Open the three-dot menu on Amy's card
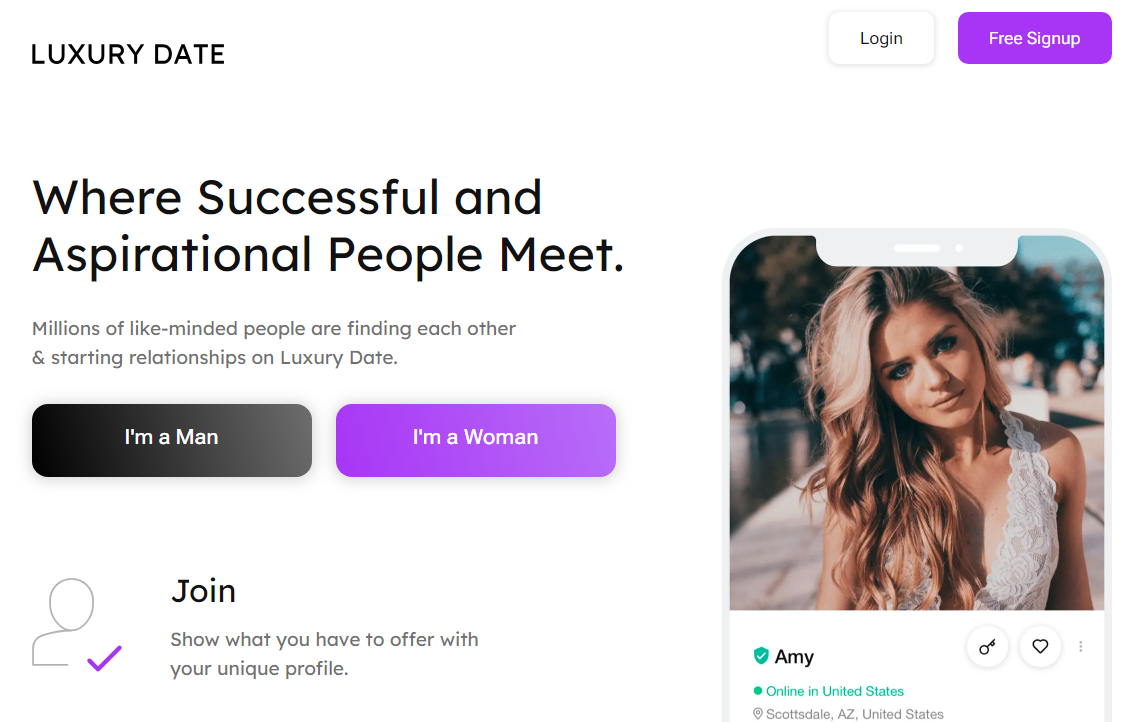 coord(1081,647)
